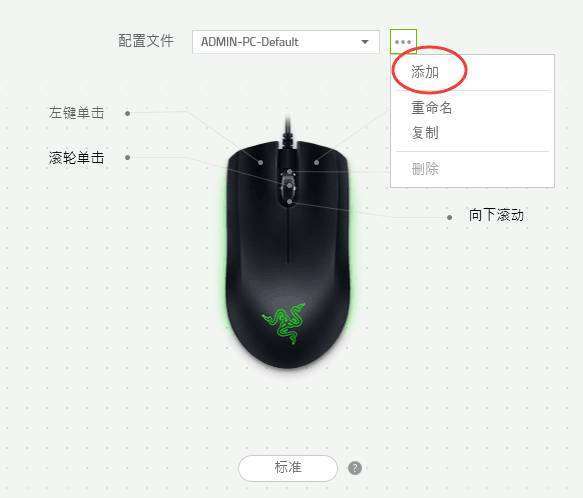Click the bullet beside 左键单击 label
This screenshot has height=498, width=583.
[128, 113]
